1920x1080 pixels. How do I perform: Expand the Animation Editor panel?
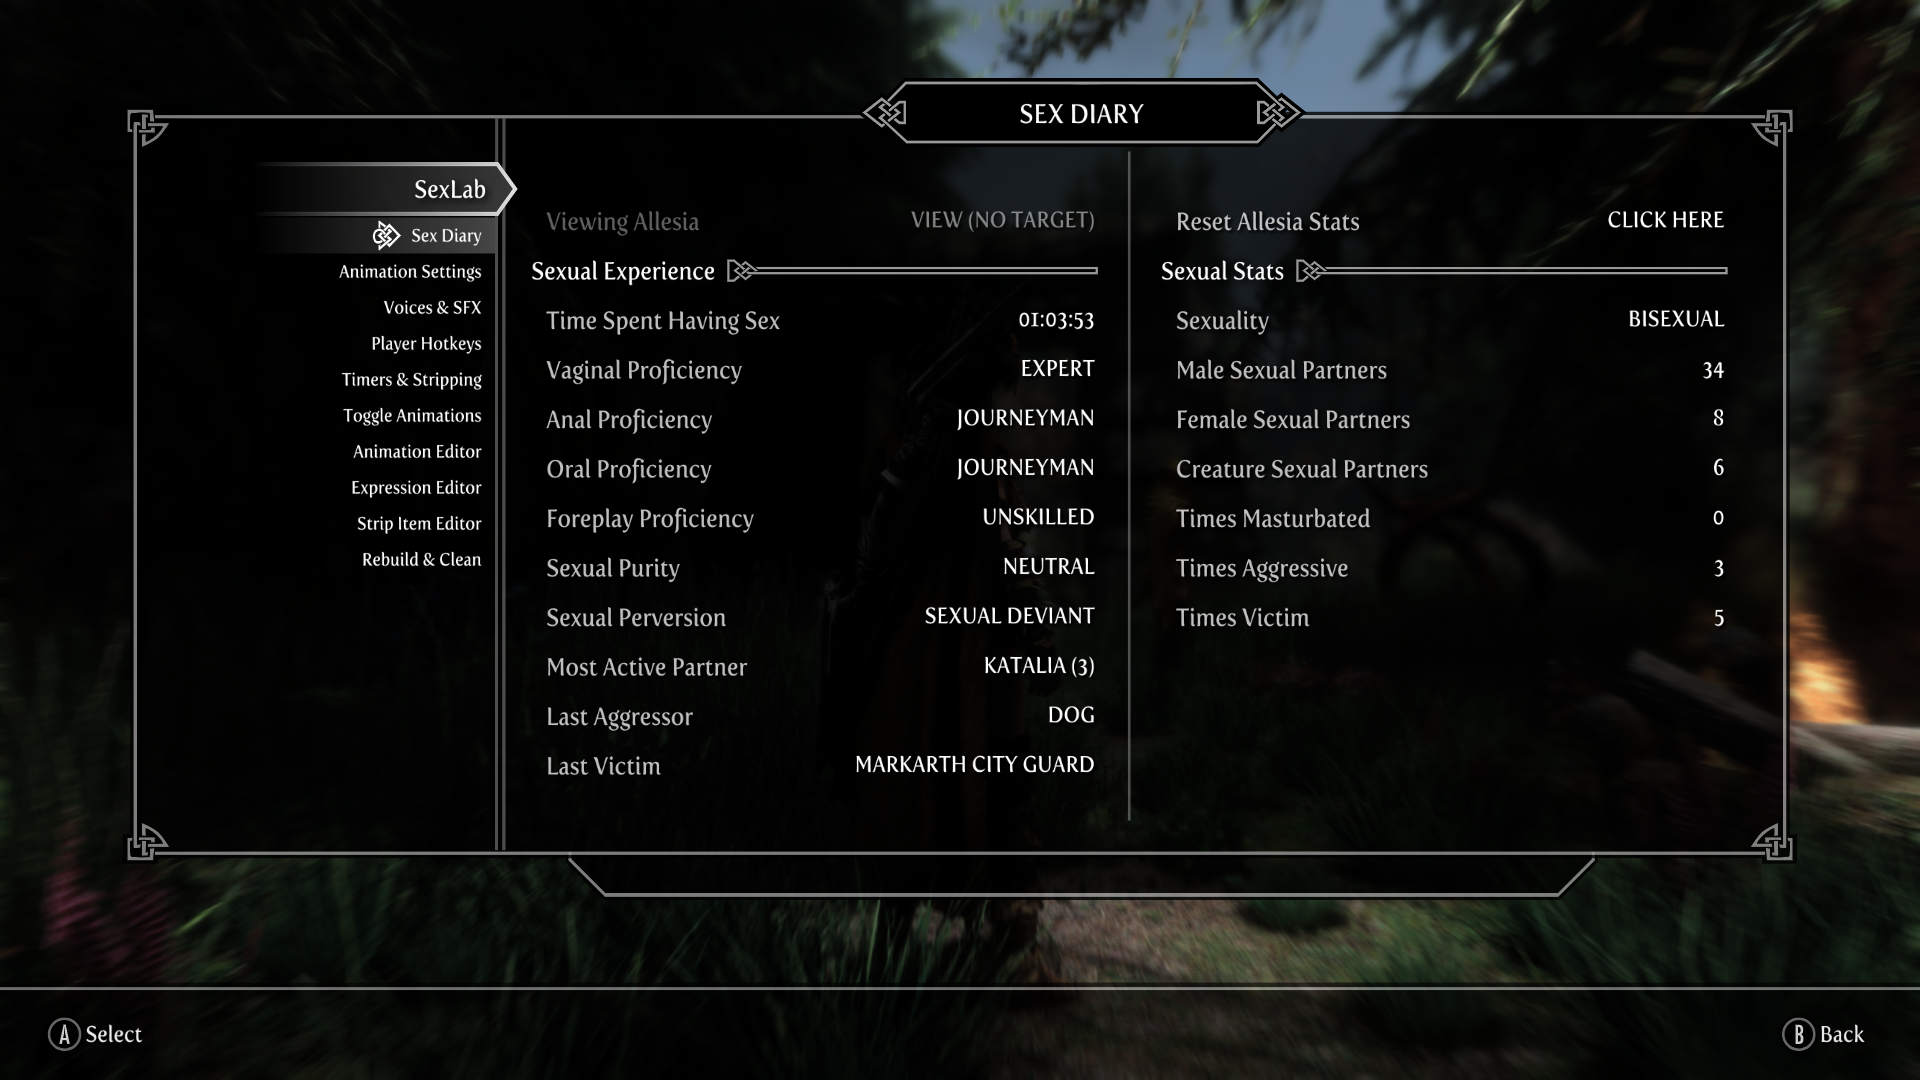[x=417, y=451]
